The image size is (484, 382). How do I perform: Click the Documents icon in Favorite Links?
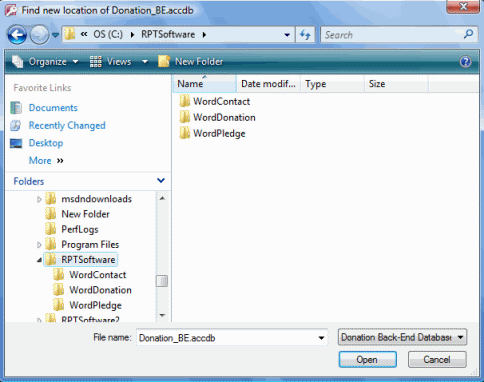[x=16, y=108]
